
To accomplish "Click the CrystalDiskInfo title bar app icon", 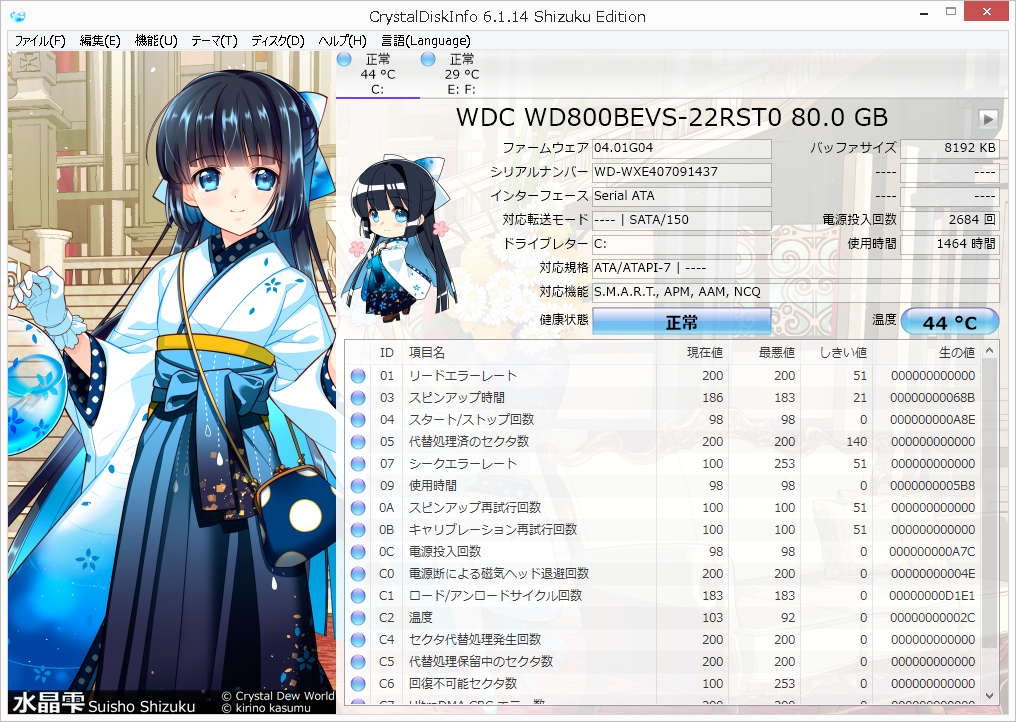I will (x=18, y=15).
